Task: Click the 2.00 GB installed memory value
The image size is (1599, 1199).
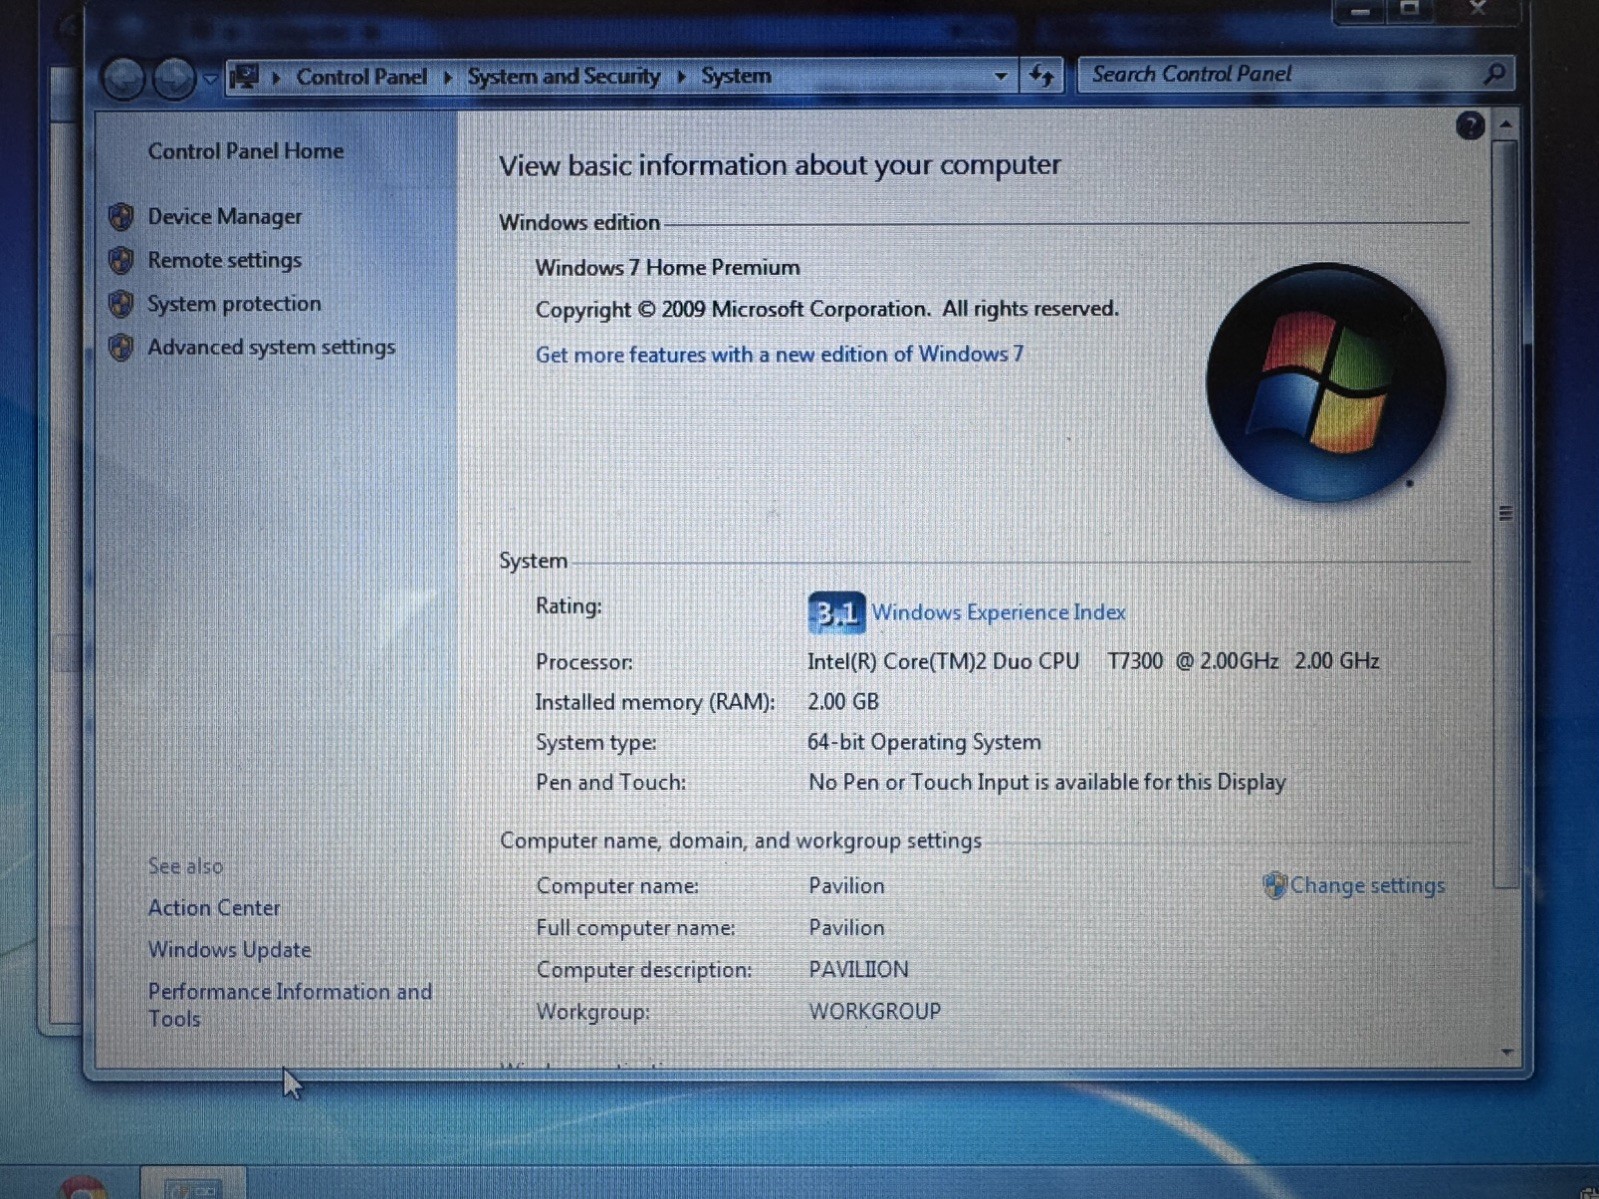Action: (x=843, y=702)
